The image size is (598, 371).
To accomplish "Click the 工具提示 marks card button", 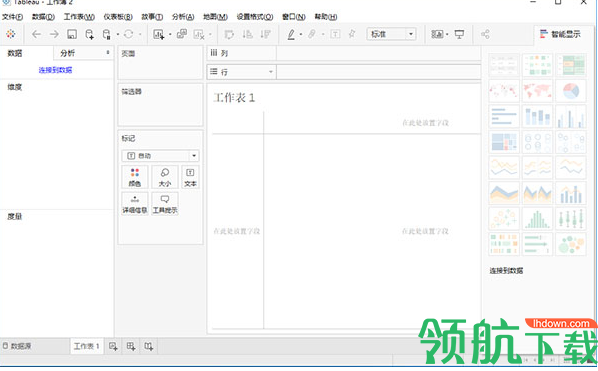I will tap(165, 204).
